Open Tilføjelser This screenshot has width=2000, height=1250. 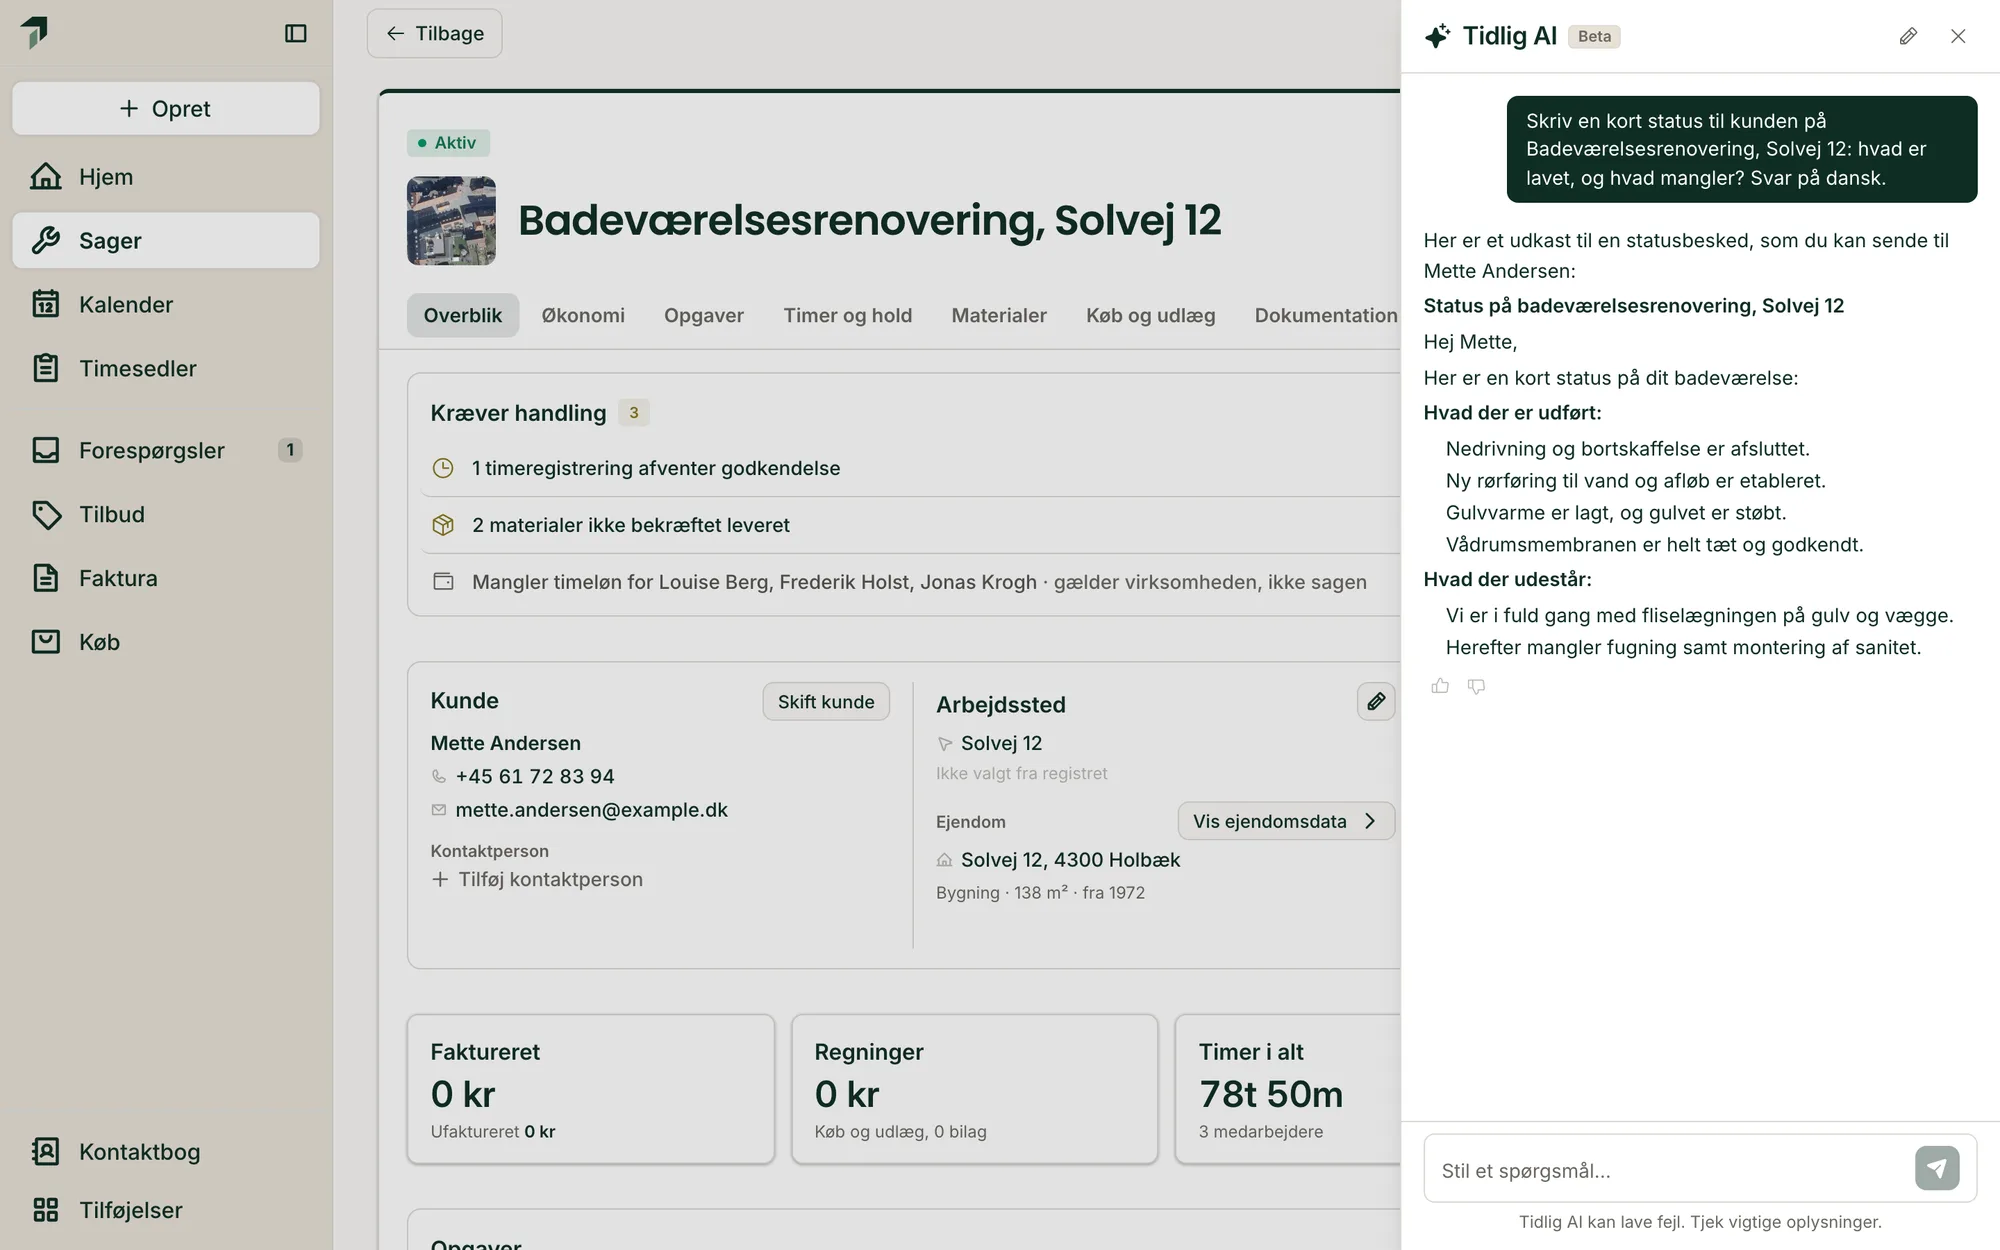coord(166,1211)
